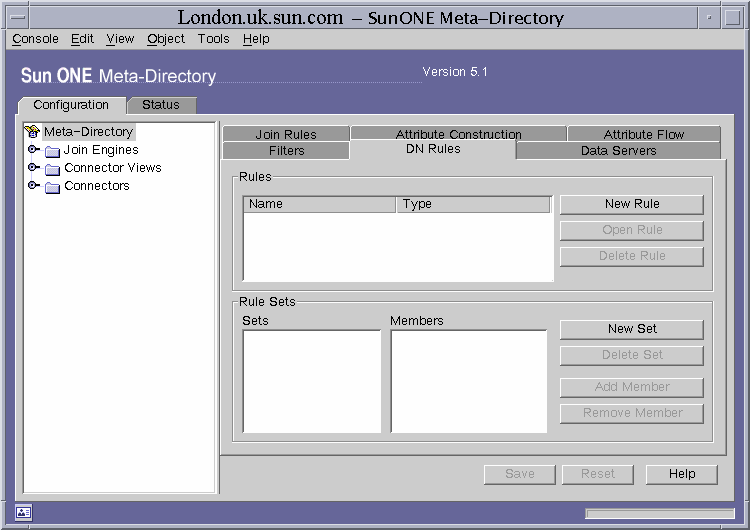Minimize the Meta-Directory window
The image size is (750, 530).
tap(709, 18)
